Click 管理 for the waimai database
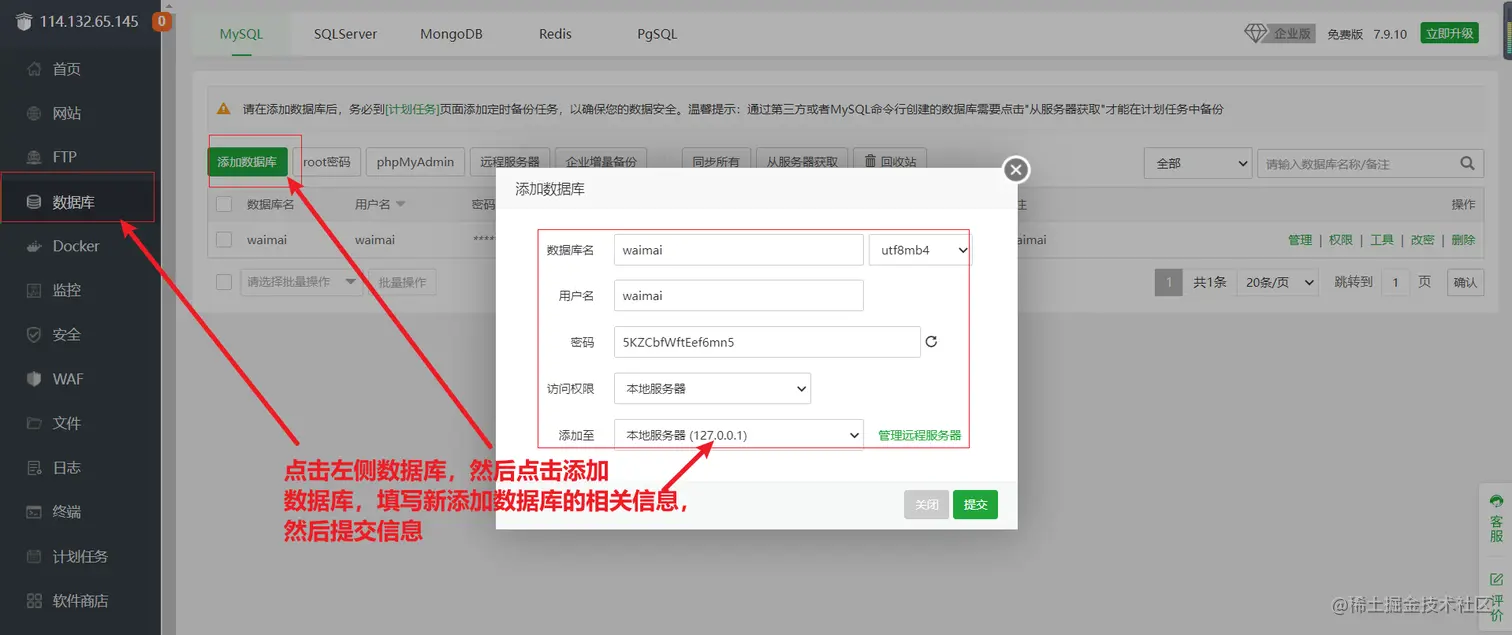The height and width of the screenshot is (635, 1512). tap(1300, 240)
